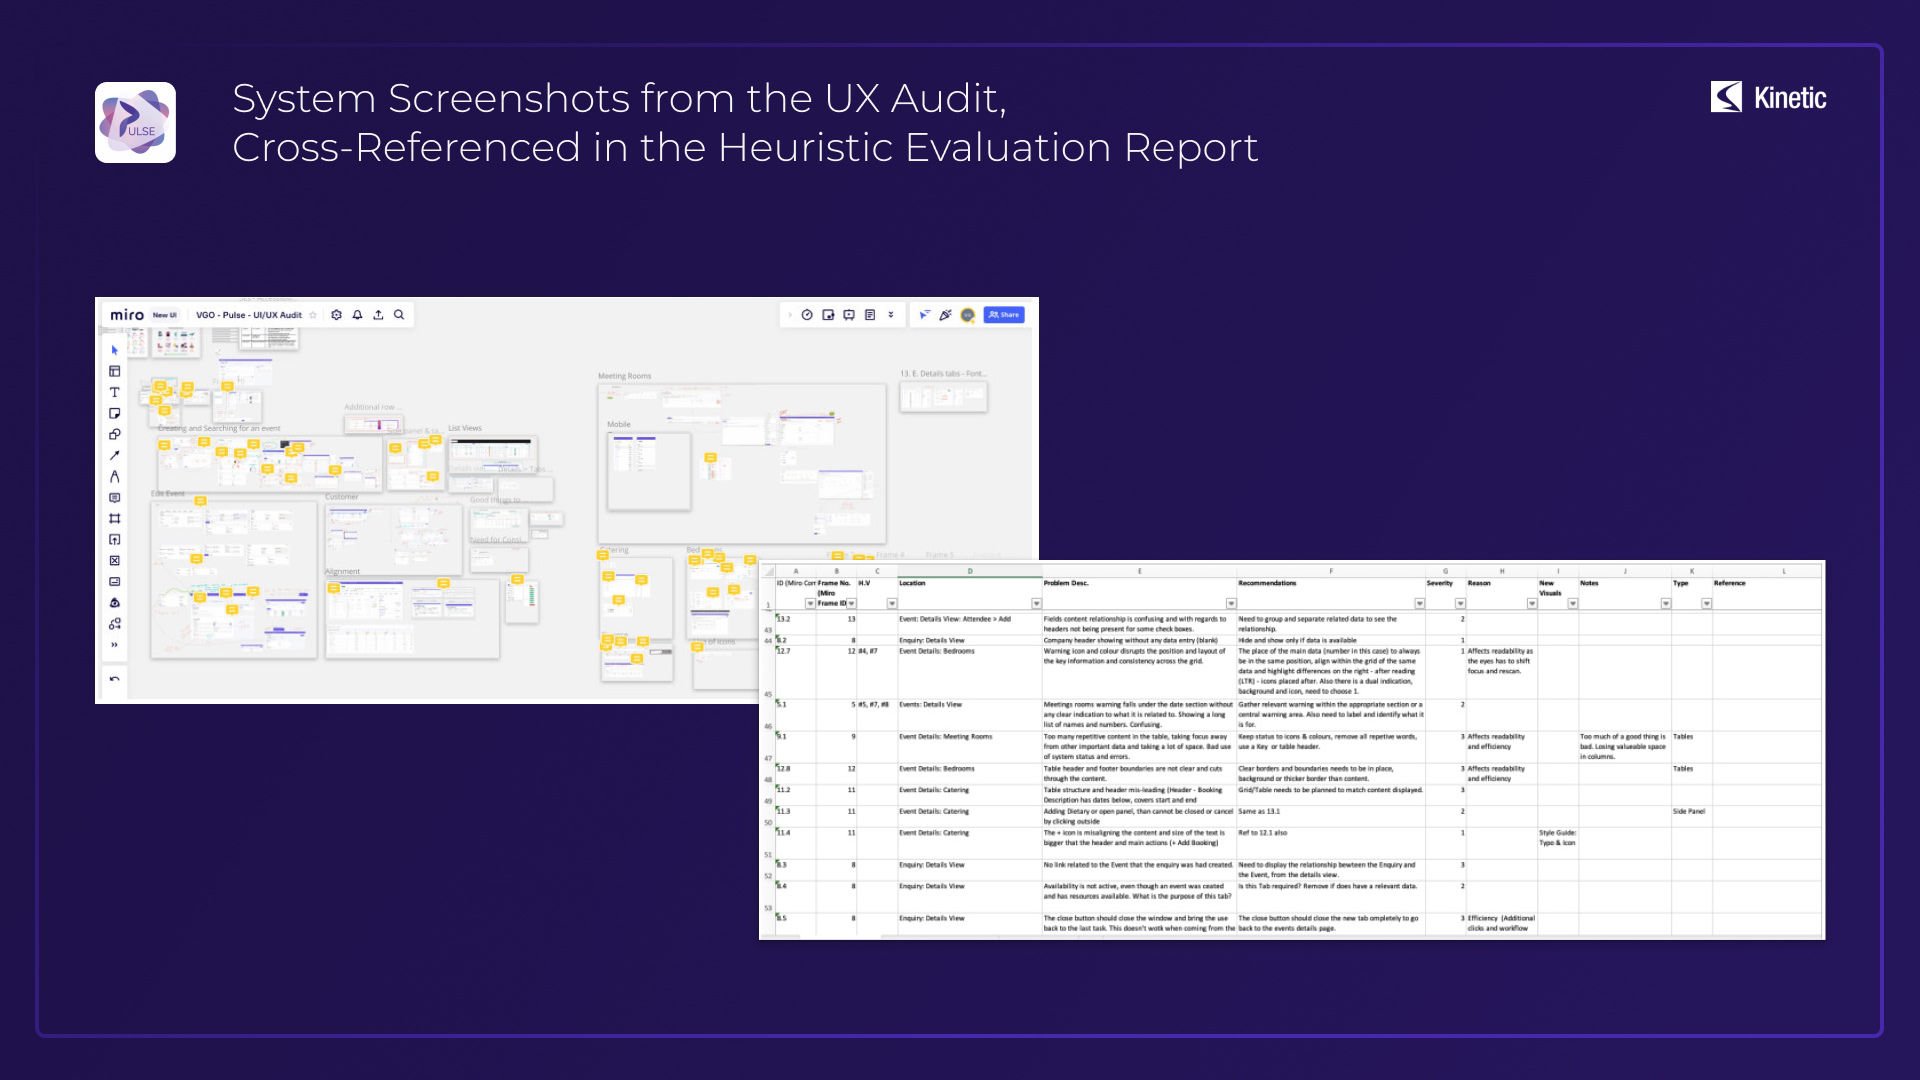Screen dimensions: 1920x1080
Task: Choose the Frame tool in Miro
Action: 115,518
